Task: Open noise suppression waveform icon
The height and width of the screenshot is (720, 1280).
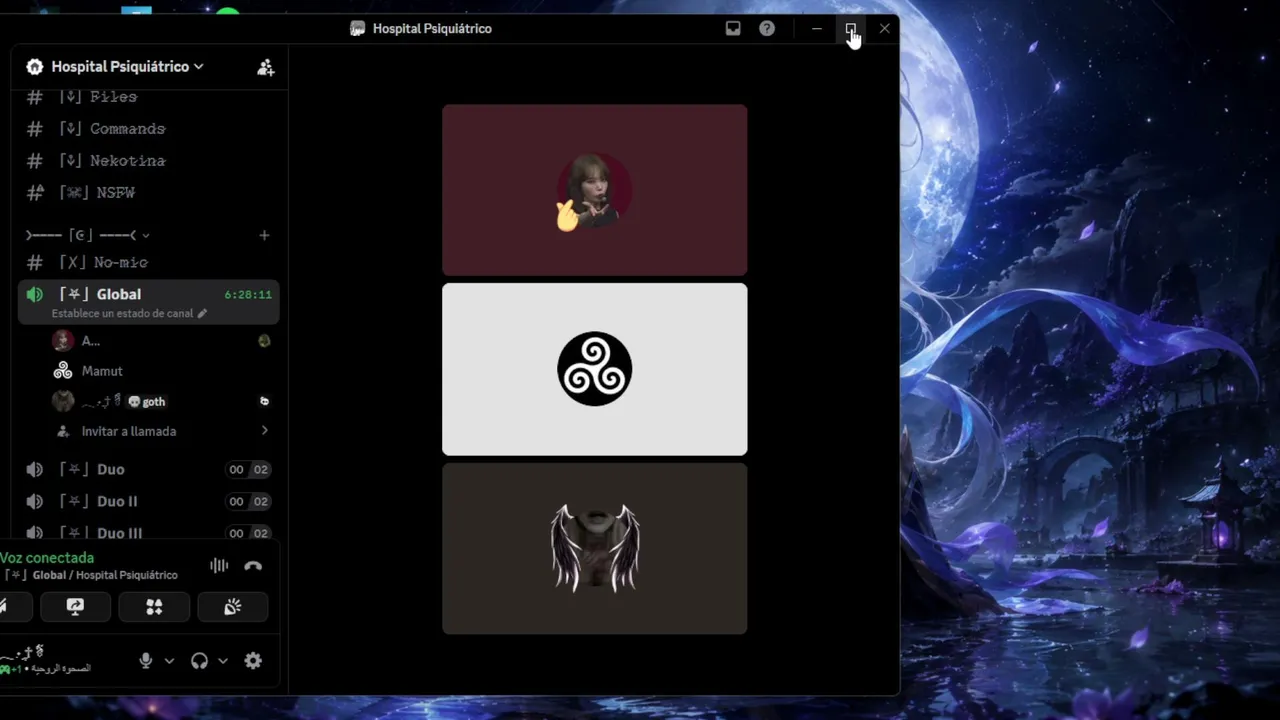Action: click(219, 566)
